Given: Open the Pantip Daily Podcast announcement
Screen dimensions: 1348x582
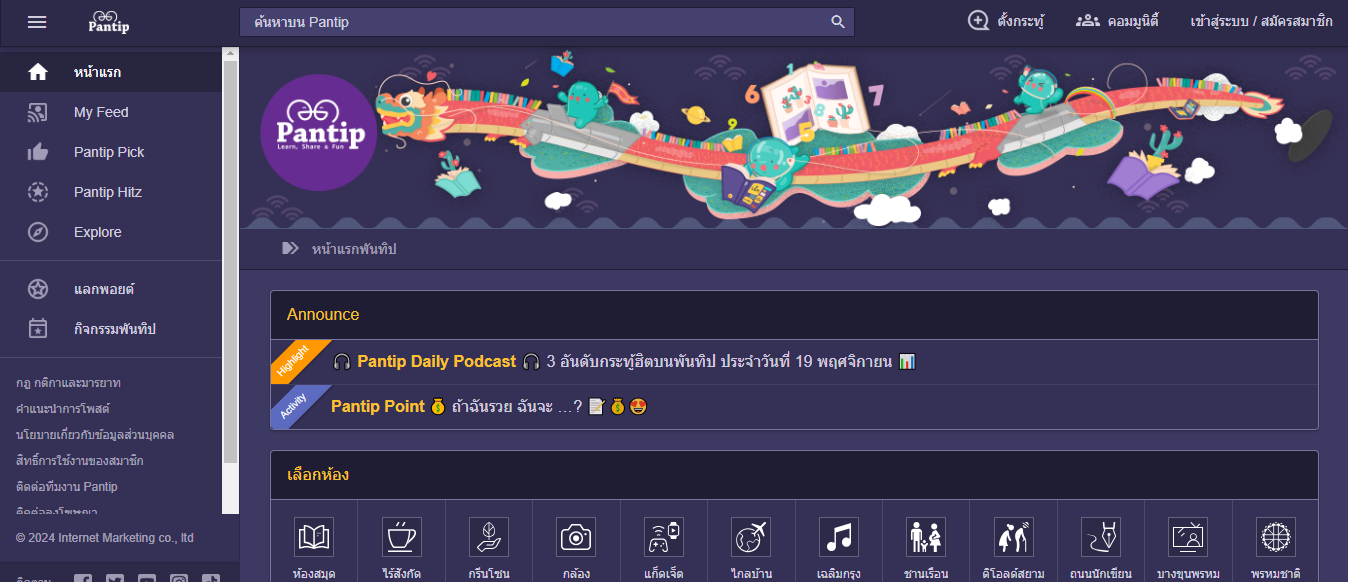Looking at the screenshot, I should click(624, 362).
